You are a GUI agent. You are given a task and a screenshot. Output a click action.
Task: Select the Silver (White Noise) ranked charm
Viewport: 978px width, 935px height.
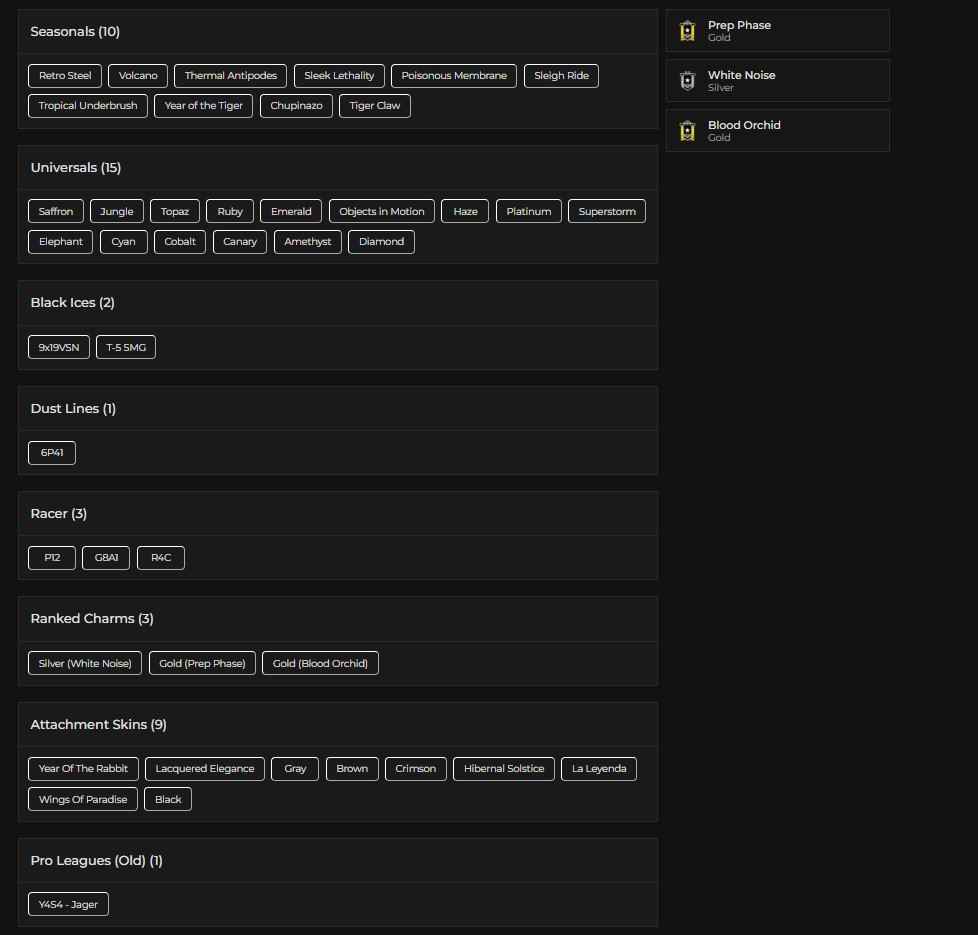(x=84, y=662)
